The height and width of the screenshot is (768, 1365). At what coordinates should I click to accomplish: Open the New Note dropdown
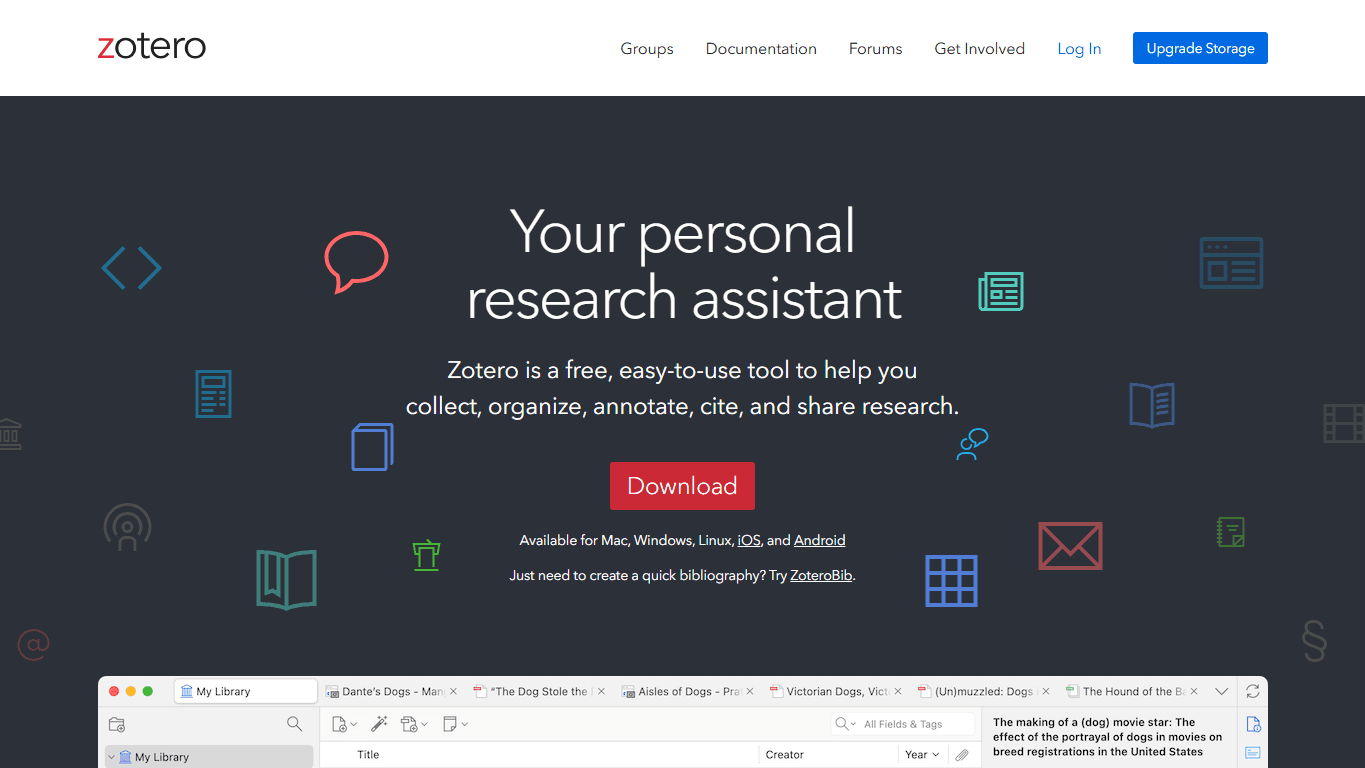click(455, 724)
